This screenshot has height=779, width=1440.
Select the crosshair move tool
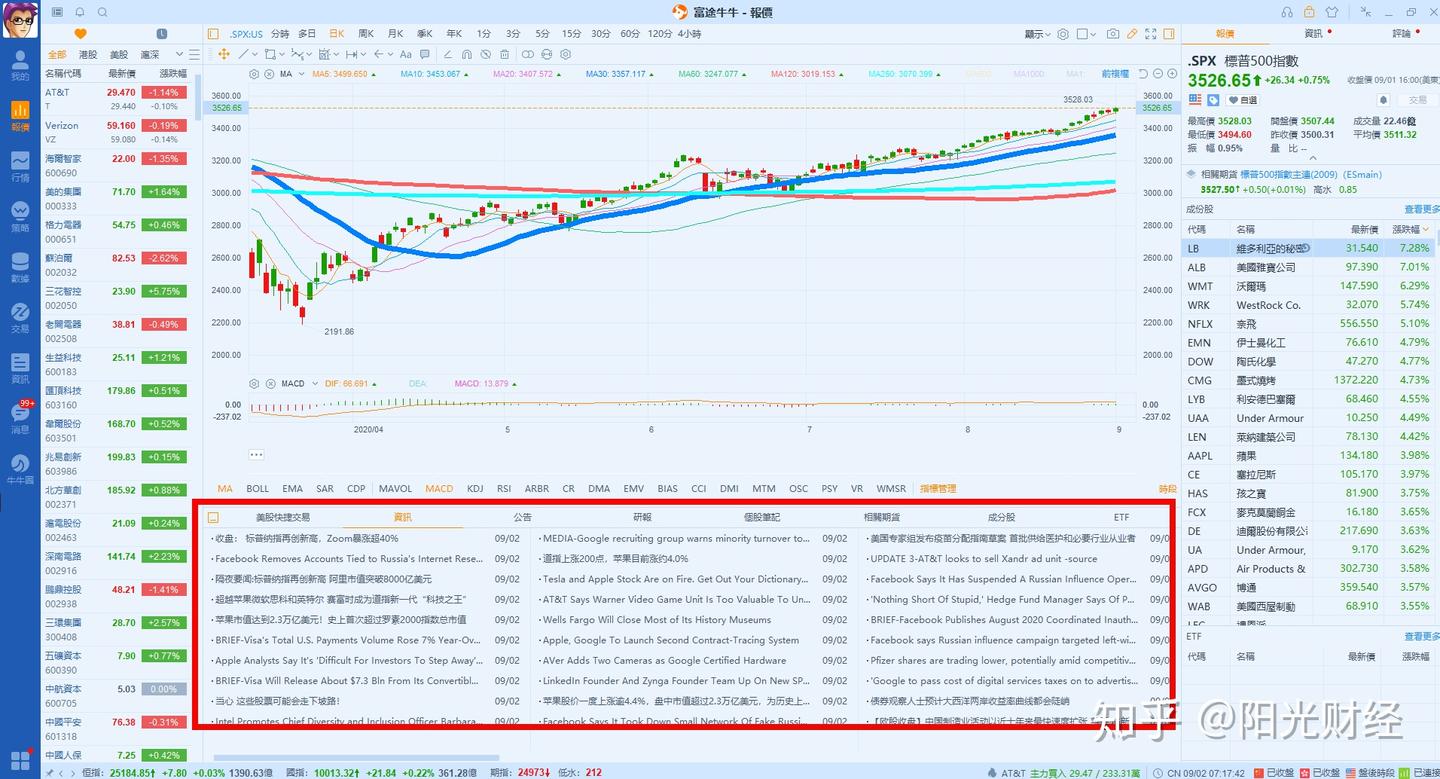coord(223,54)
